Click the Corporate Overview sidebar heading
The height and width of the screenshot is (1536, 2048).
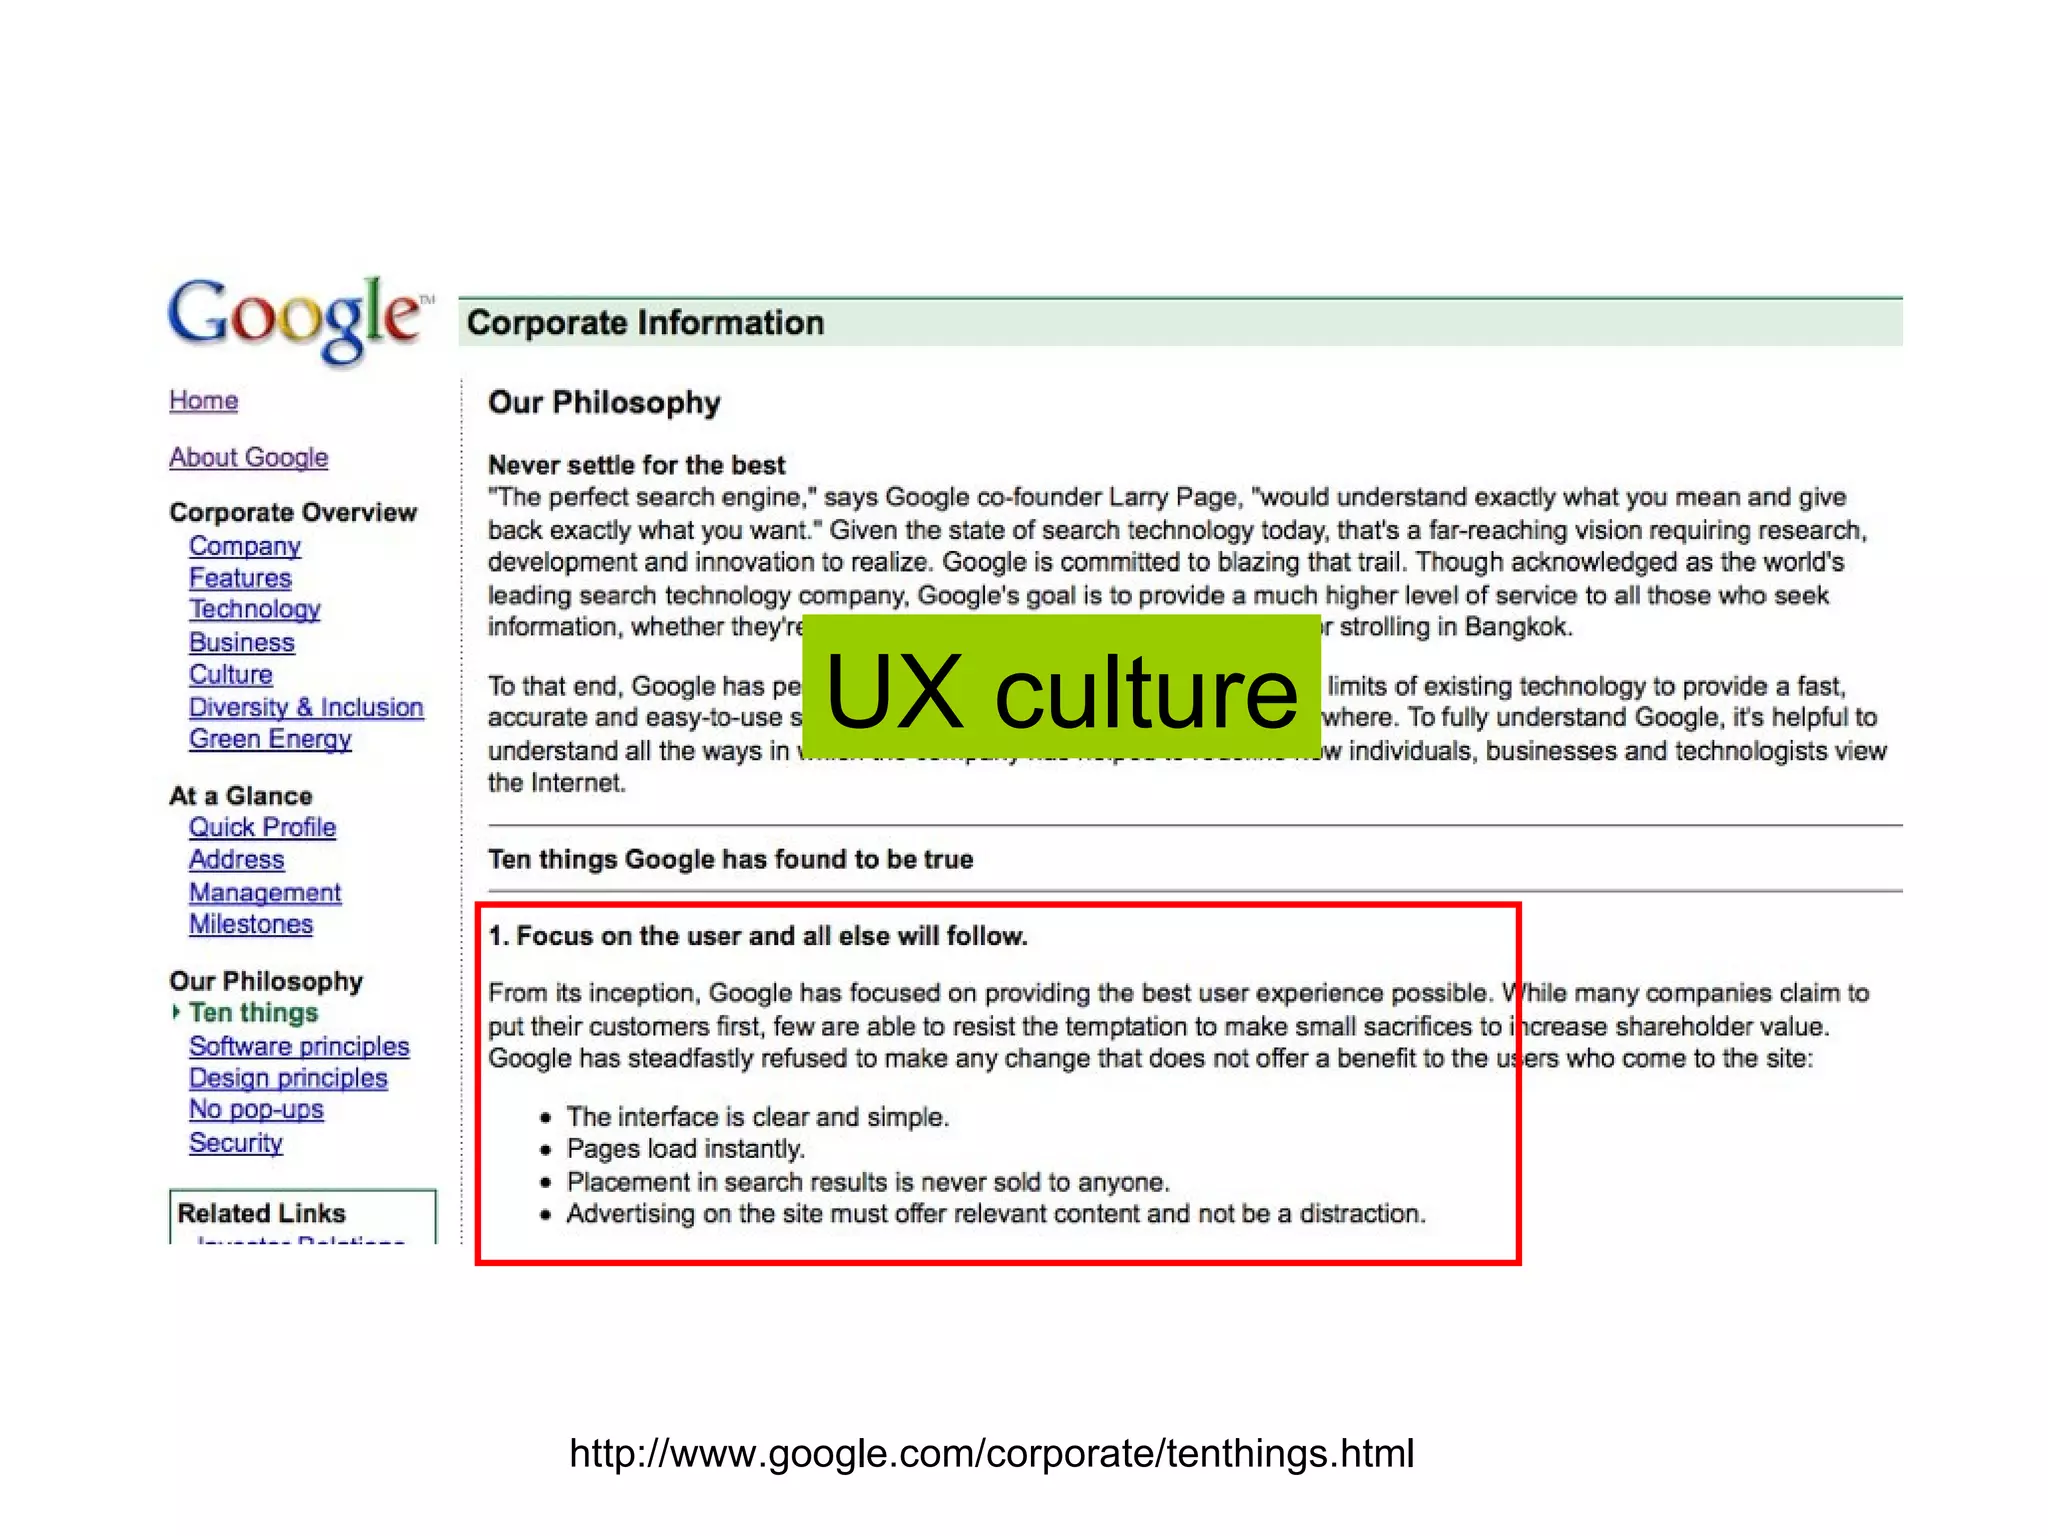[x=293, y=512]
